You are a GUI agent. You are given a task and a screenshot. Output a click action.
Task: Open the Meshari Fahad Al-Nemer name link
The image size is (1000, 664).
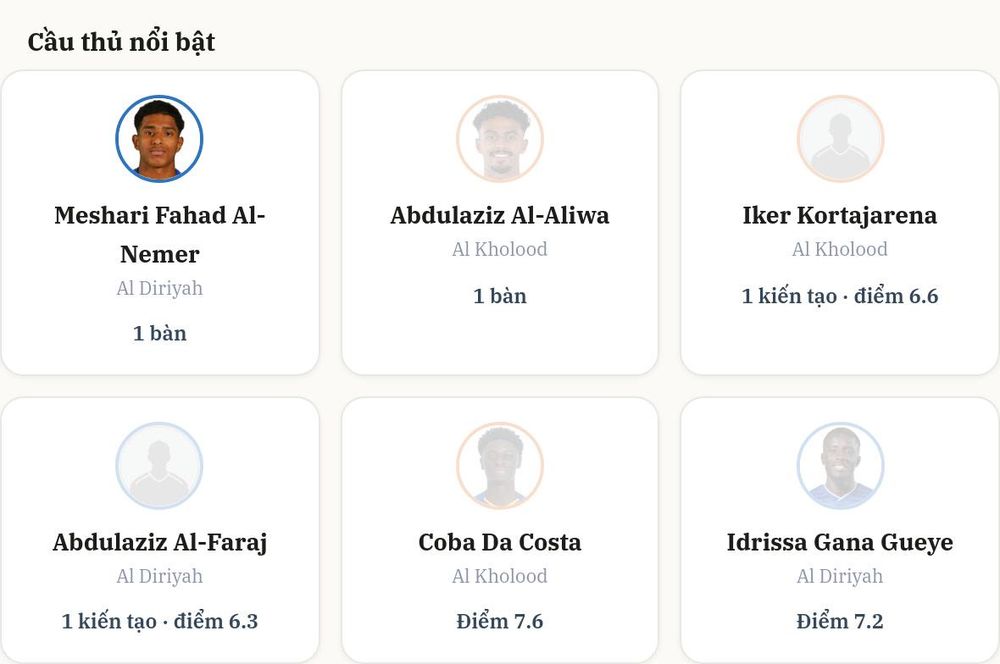159,235
